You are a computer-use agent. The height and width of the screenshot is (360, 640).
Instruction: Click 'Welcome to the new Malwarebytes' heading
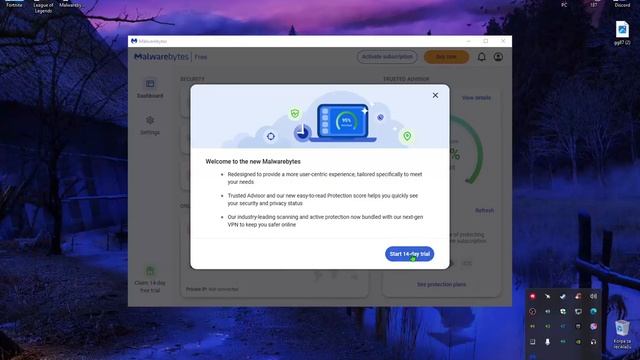pos(253,162)
